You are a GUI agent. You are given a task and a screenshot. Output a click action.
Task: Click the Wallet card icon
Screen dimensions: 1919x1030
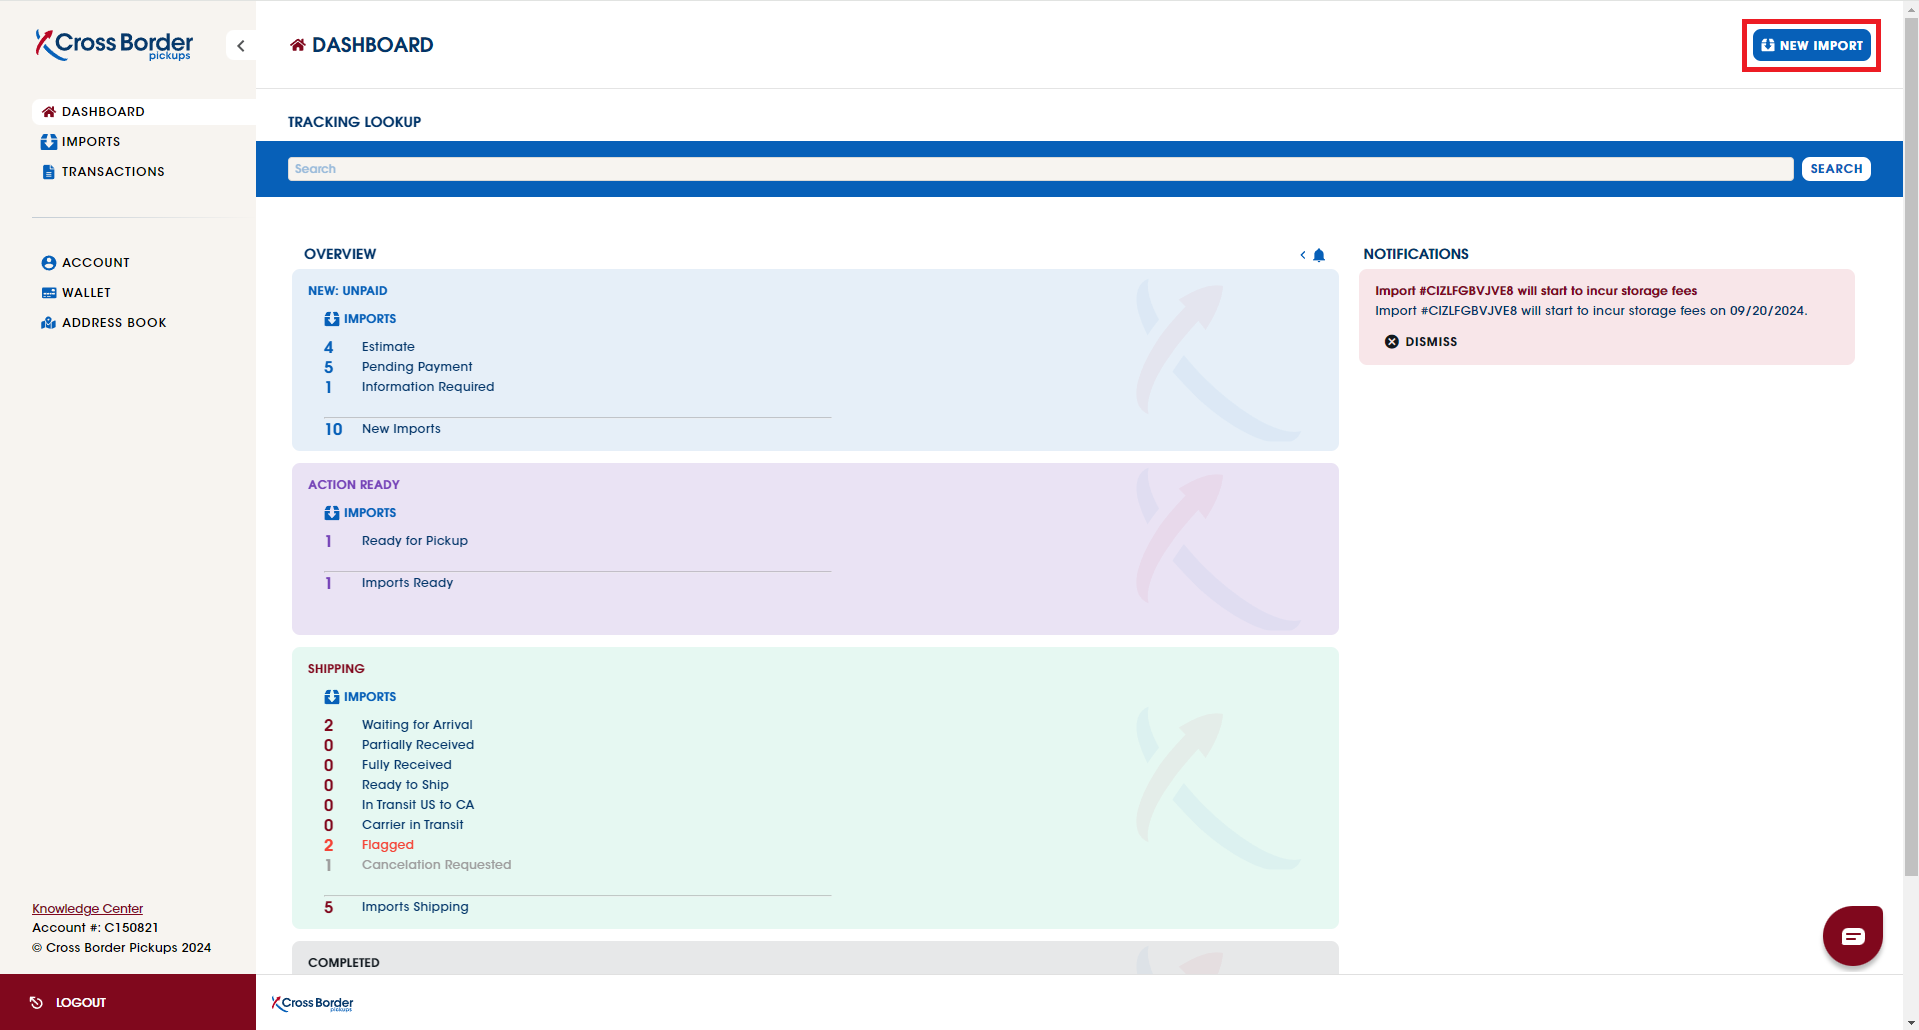(48, 293)
